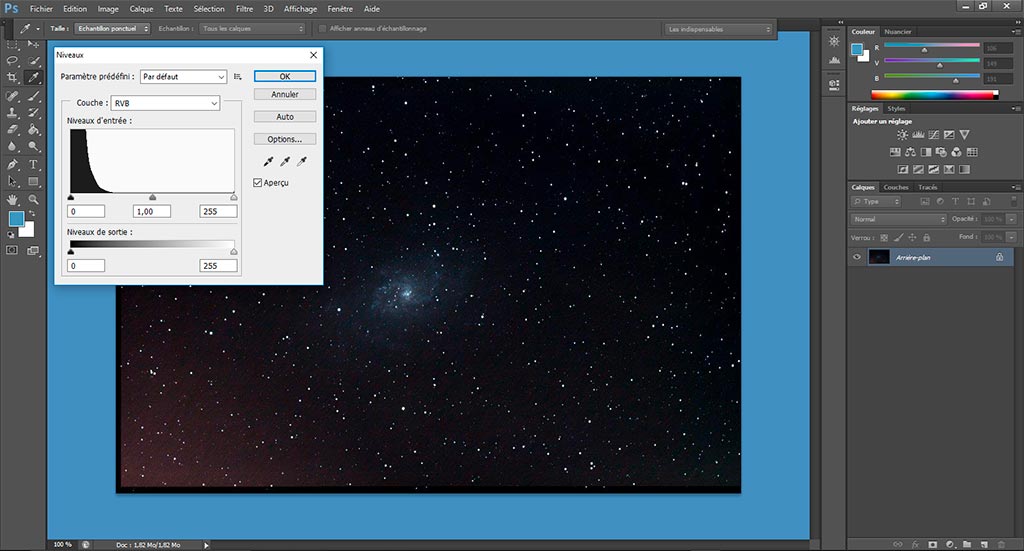1024x551 pixels.
Task: Open Paramètre prédéfini dropdown
Action: pos(183,77)
